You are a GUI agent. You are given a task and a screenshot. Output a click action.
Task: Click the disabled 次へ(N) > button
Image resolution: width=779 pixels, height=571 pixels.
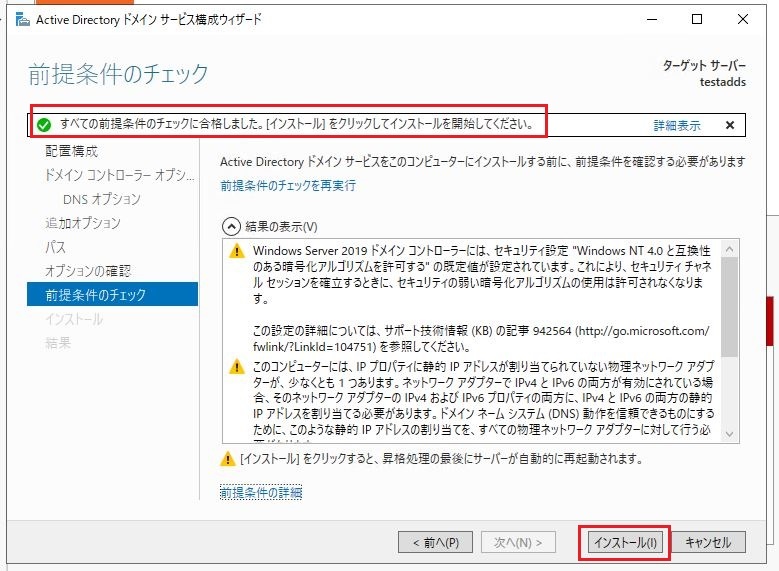518,542
